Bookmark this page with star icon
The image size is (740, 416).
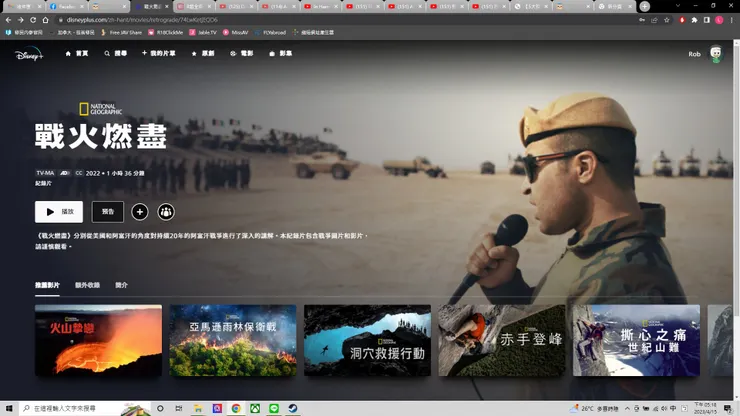coord(666,20)
